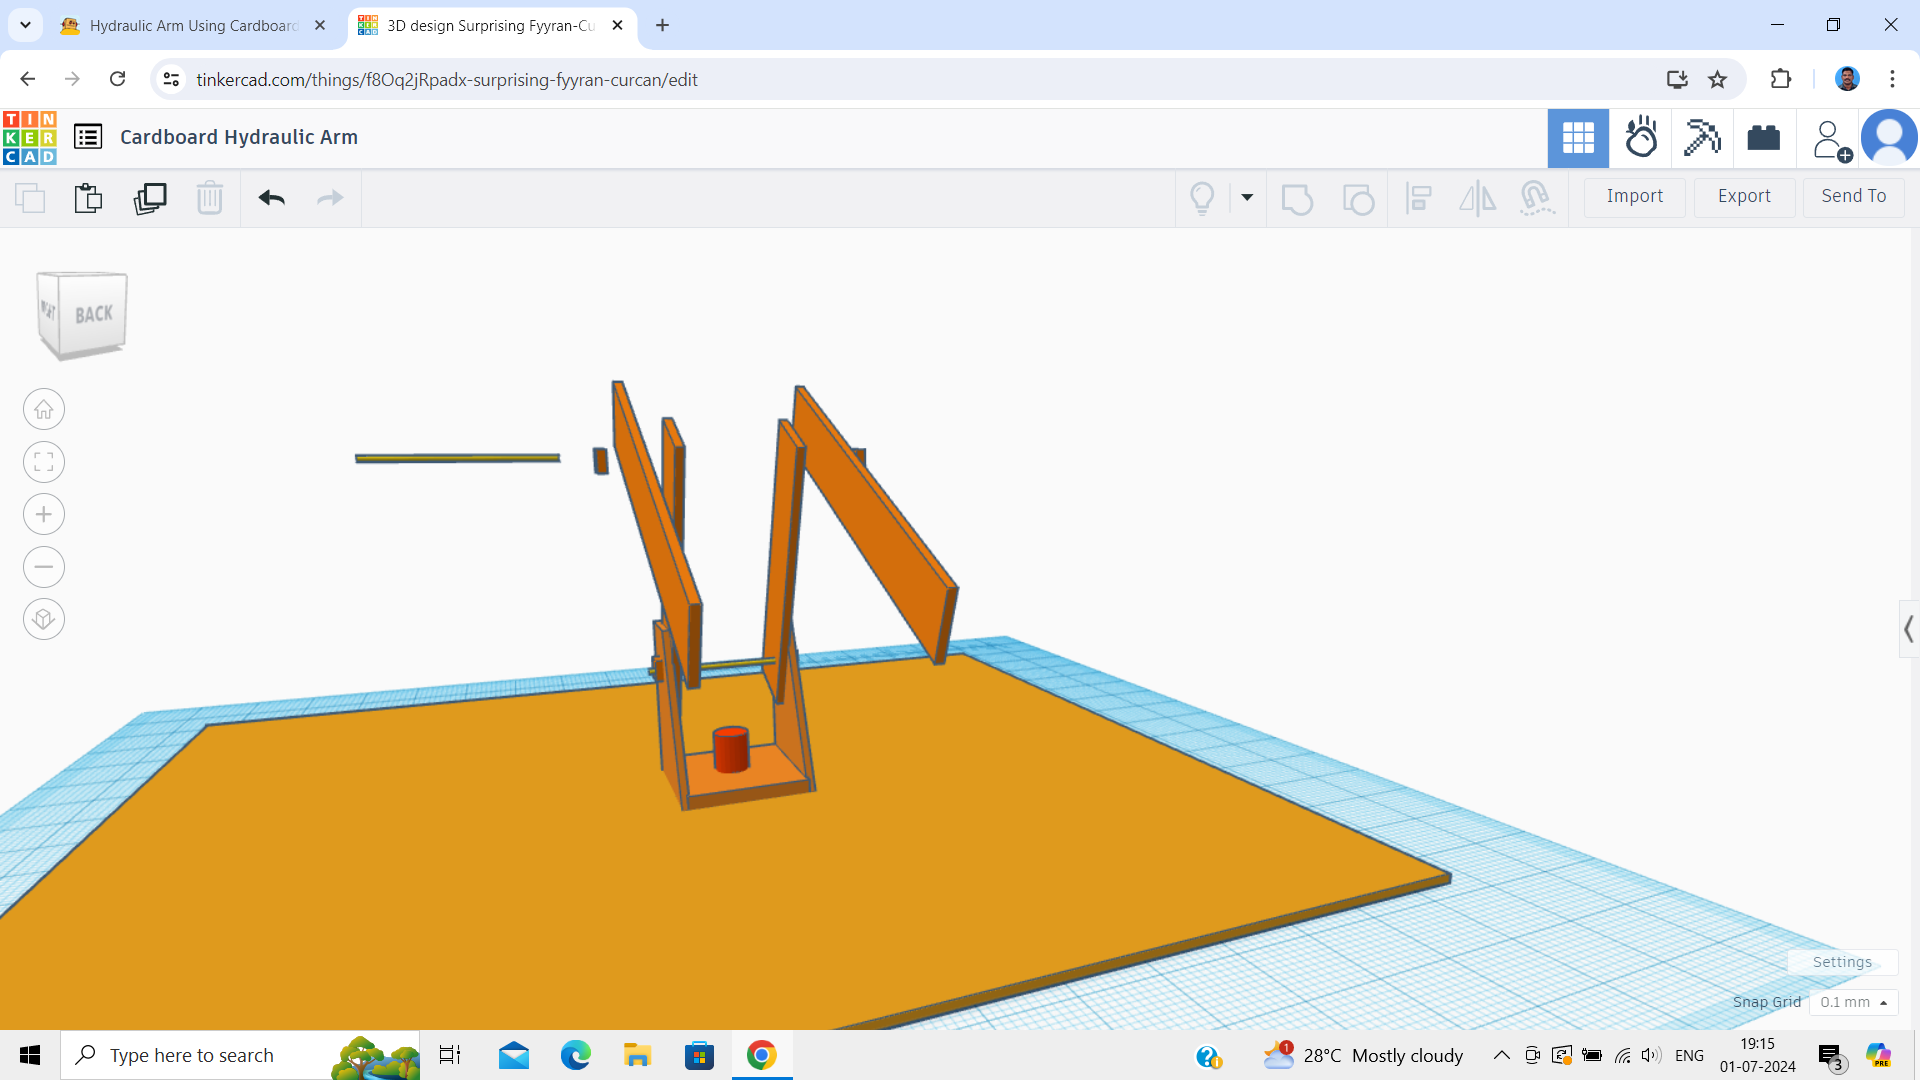The width and height of the screenshot is (1920, 1080).
Task: Open the tab search dropdown
Action: click(25, 26)
